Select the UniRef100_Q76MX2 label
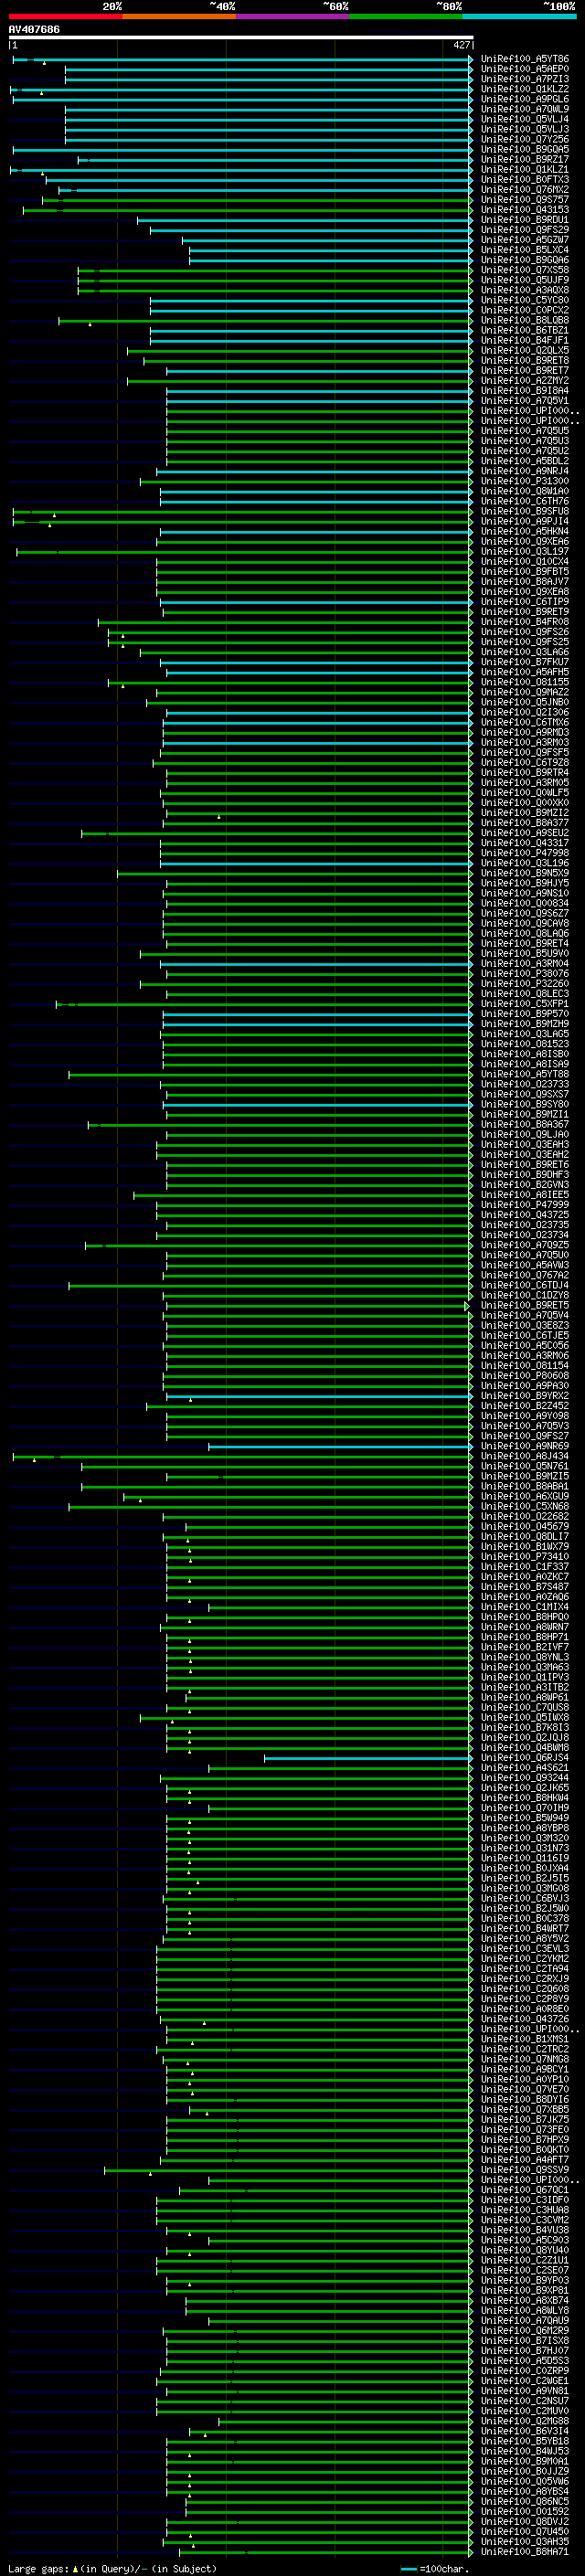 525,190
